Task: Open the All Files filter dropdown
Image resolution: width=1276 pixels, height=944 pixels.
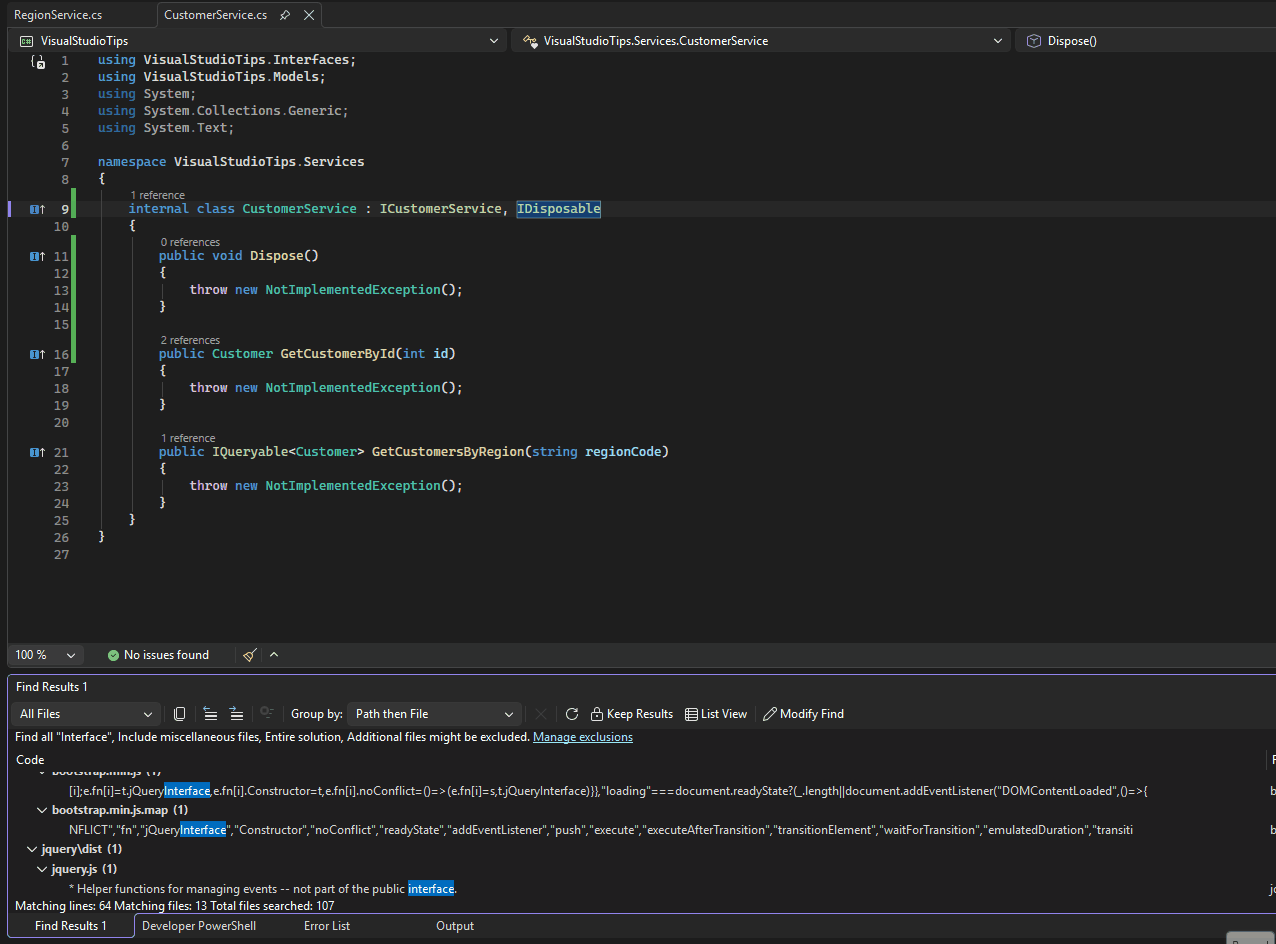Action: tap(86, 714)
